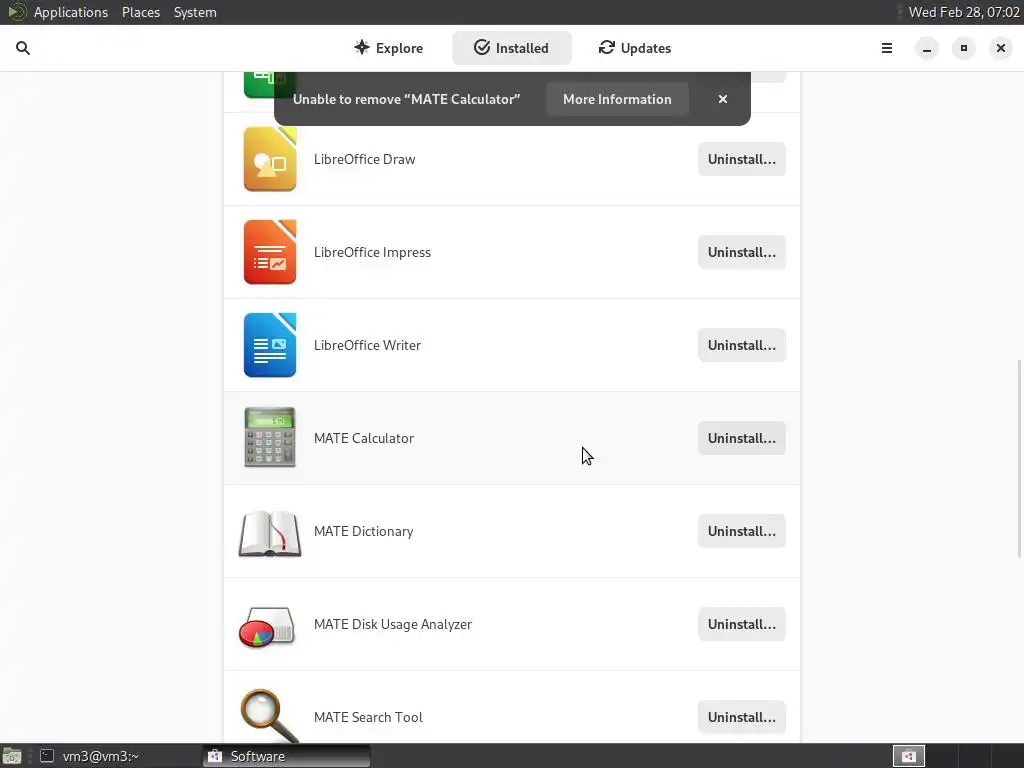Click the MATE Search Tool magnifier icon
This screenshot has width=1024, height=768.
pyautogui.click(x=269, y=716)
